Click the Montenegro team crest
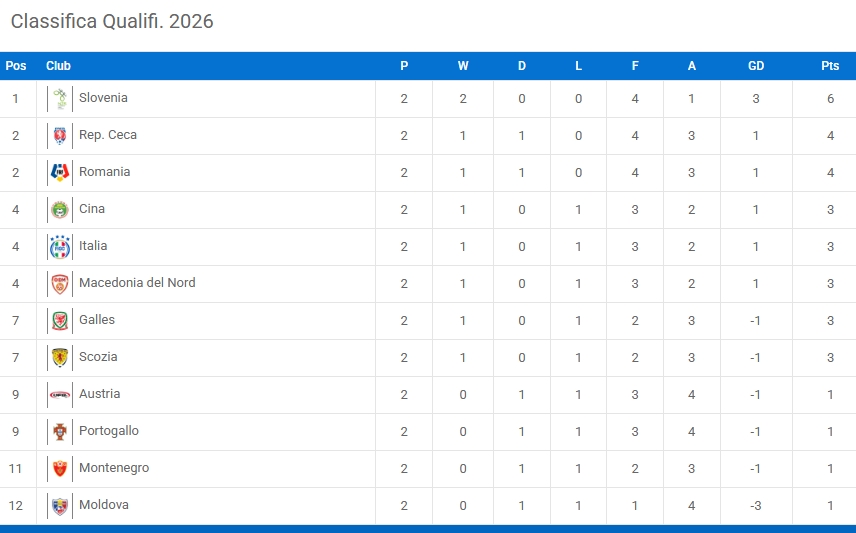Screen dimensions: 856x533 [x=60, y=469]
